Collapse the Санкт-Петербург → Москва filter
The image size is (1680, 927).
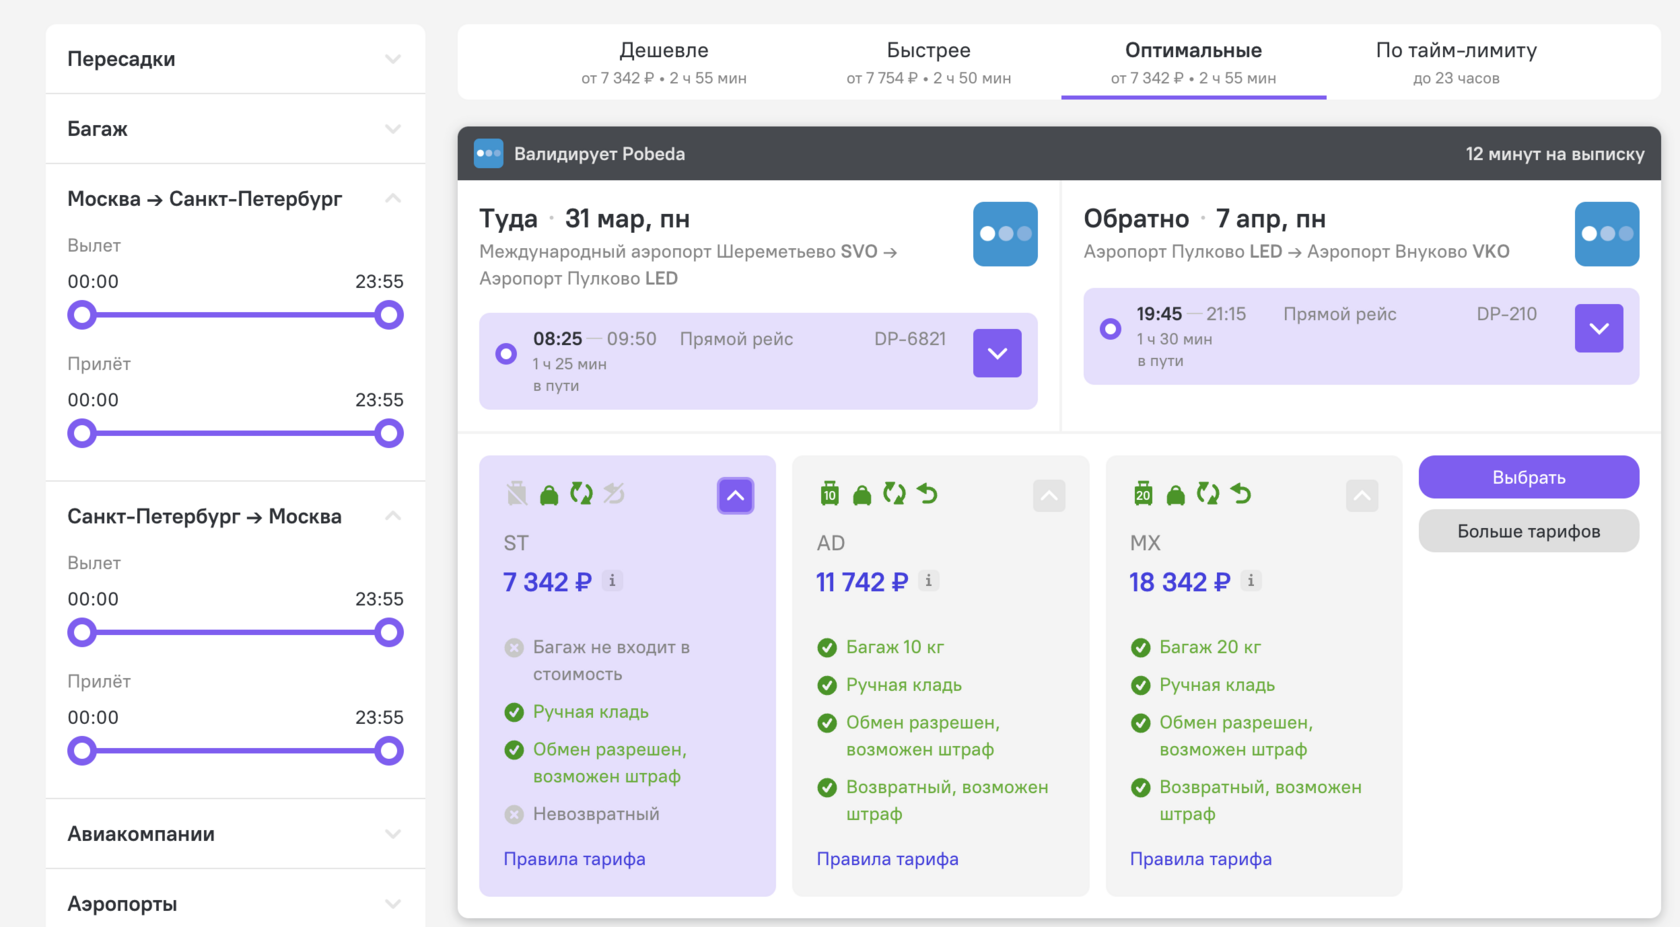[x=393, y=516]
